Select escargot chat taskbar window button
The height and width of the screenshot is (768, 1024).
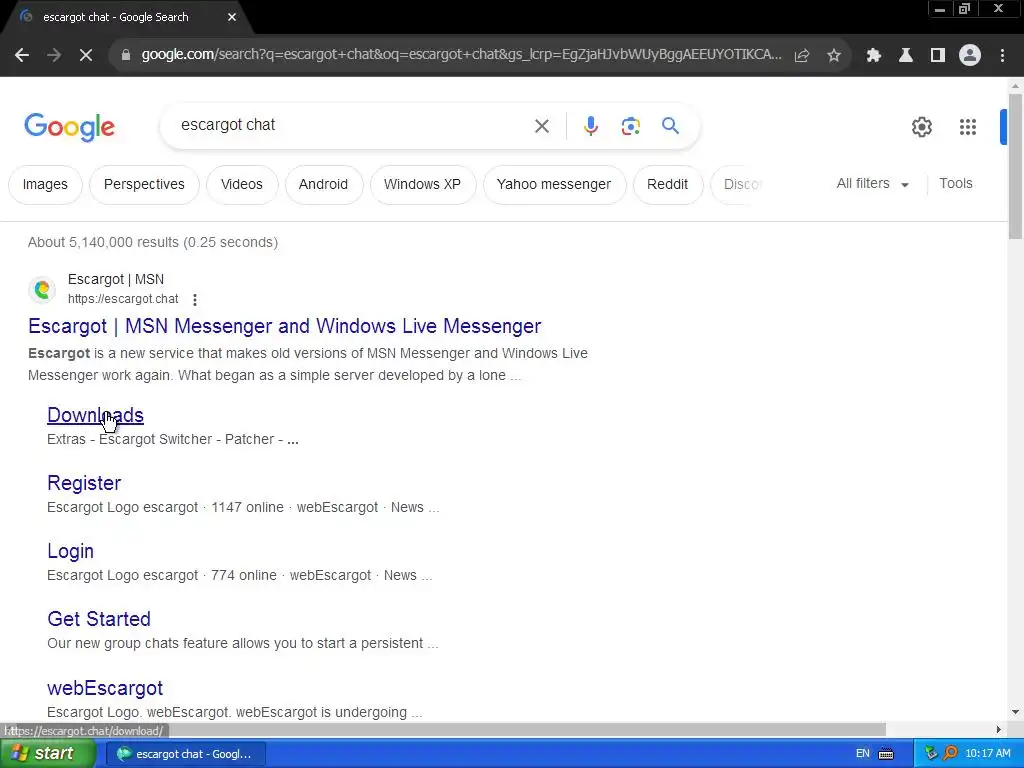pos(185,754)
